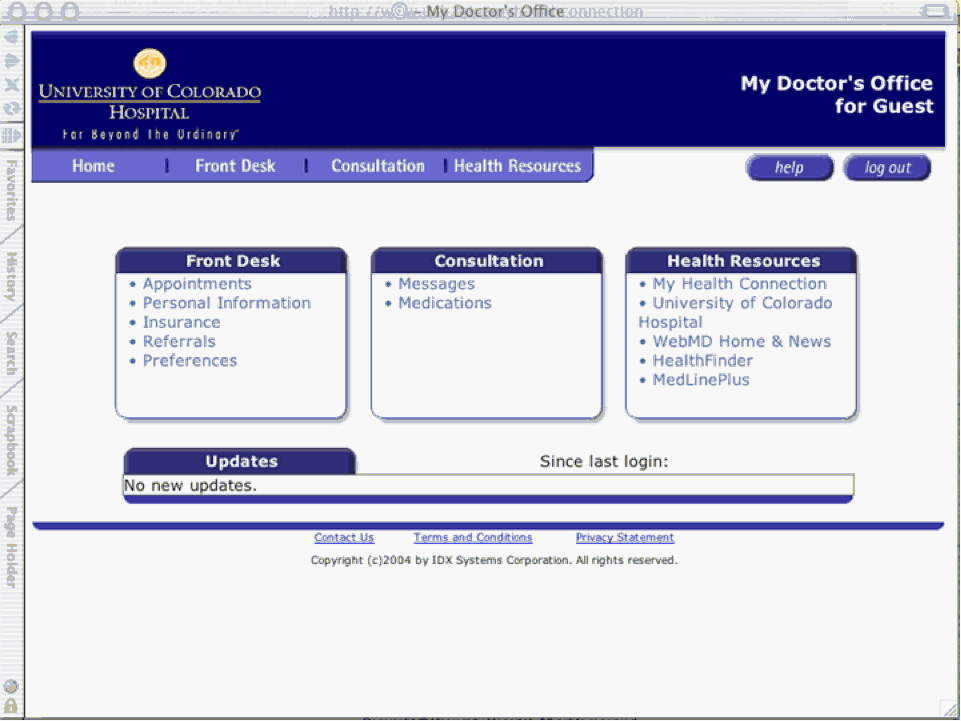Select Health Resources in the navigation bar

click(x=517, y=166)
